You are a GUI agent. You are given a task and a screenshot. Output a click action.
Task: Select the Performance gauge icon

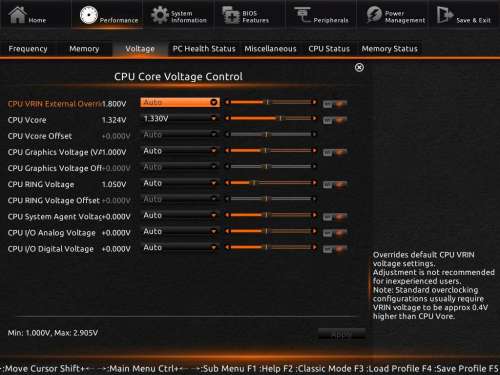[x=89, y=15]
